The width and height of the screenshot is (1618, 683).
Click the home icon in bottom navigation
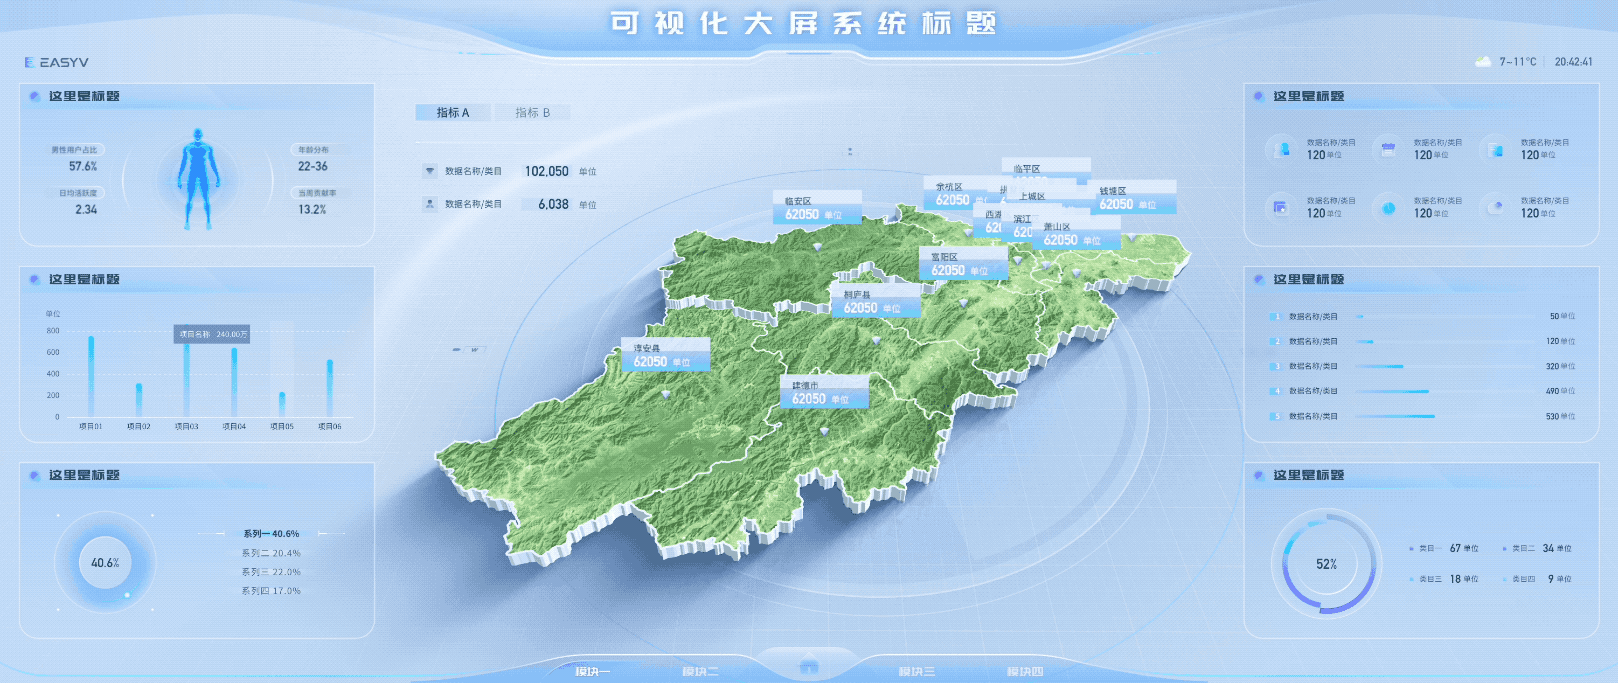(x=808, y=667)
